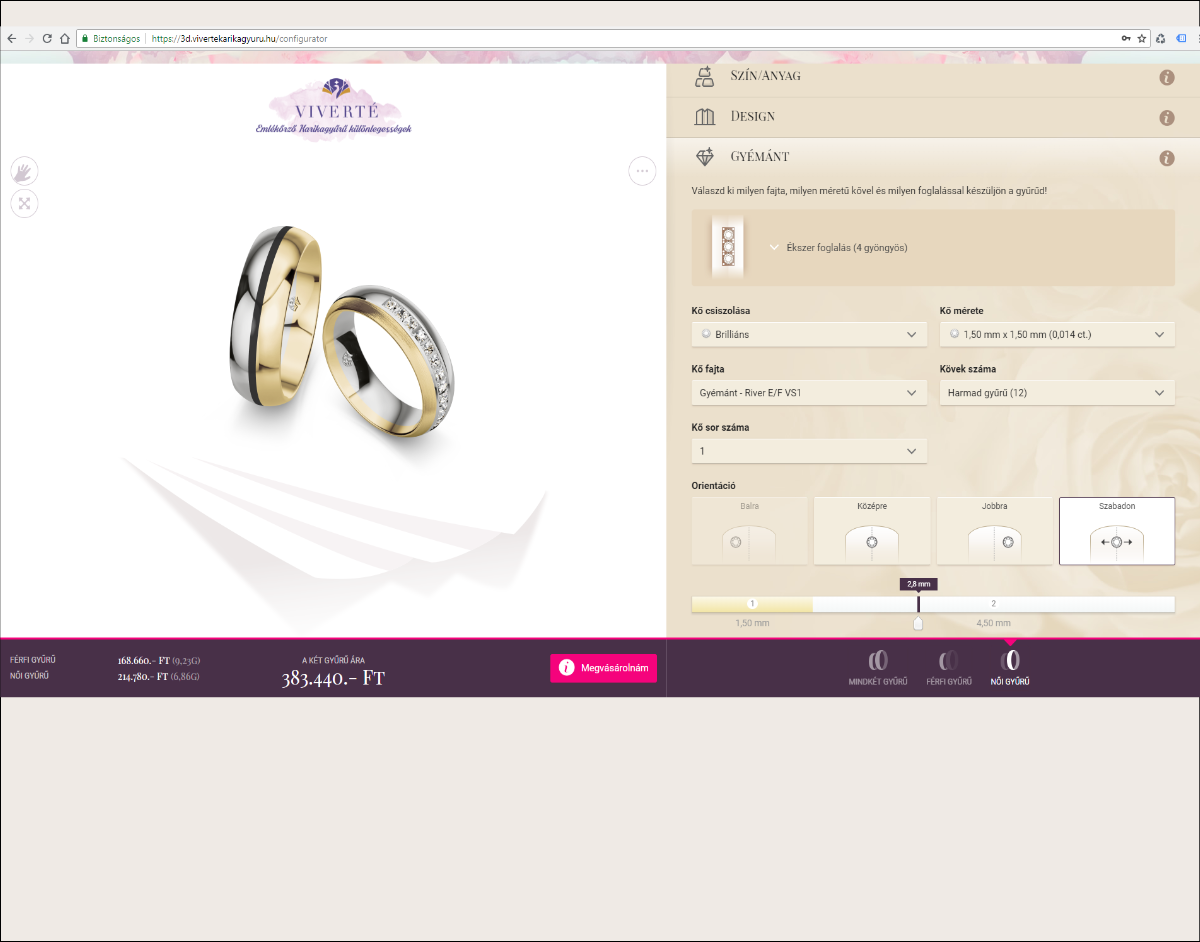Image resolution: width=1200 pixels, height=942 pixels.
Task: Click info icon beside Gyémánt
Action: coord(1166,158)
